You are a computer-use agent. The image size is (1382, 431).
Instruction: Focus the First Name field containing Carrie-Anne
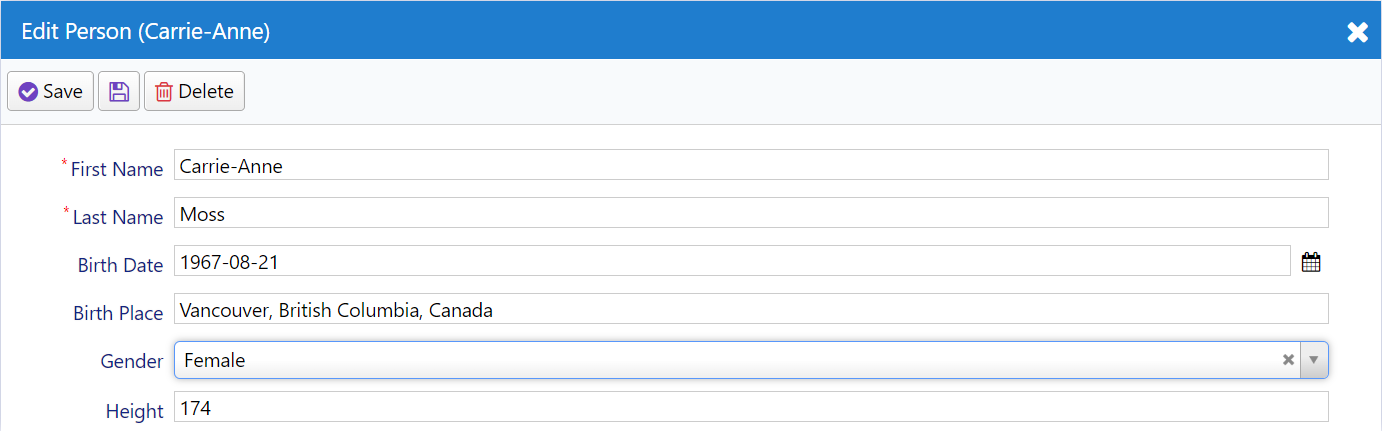(x=751, y=165)
